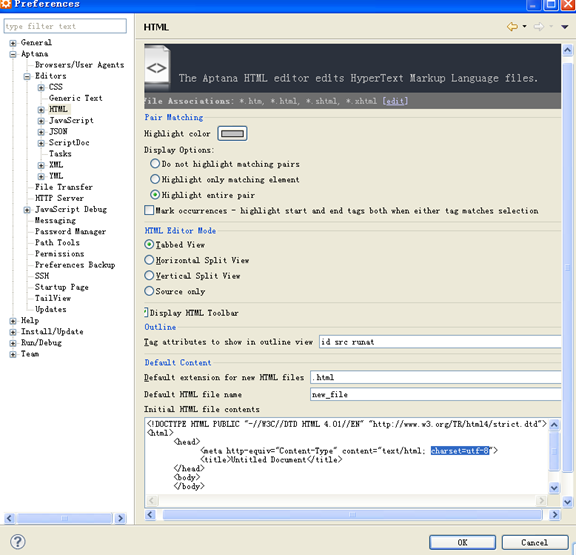Select TailView preference page

[x=53, y=298]
